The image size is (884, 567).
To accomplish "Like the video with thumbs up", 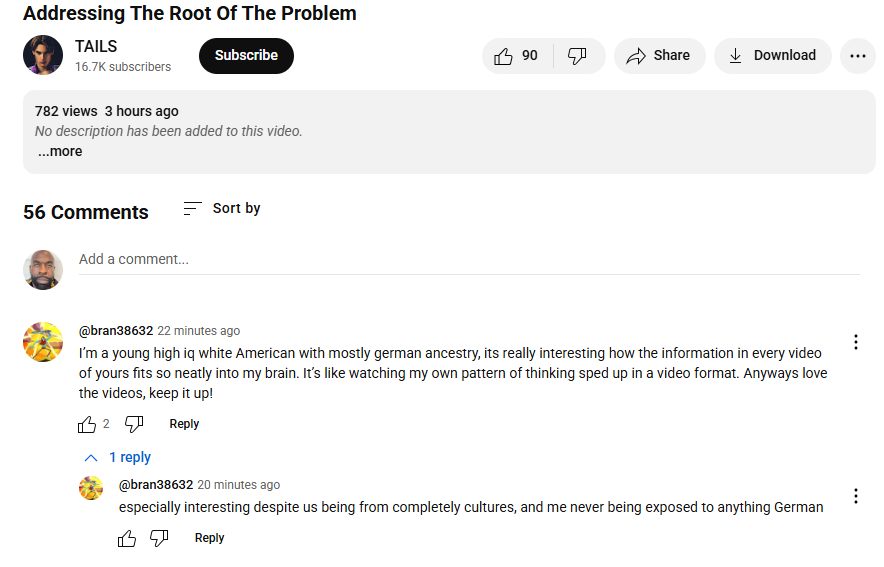I will [x=517, y=56].
